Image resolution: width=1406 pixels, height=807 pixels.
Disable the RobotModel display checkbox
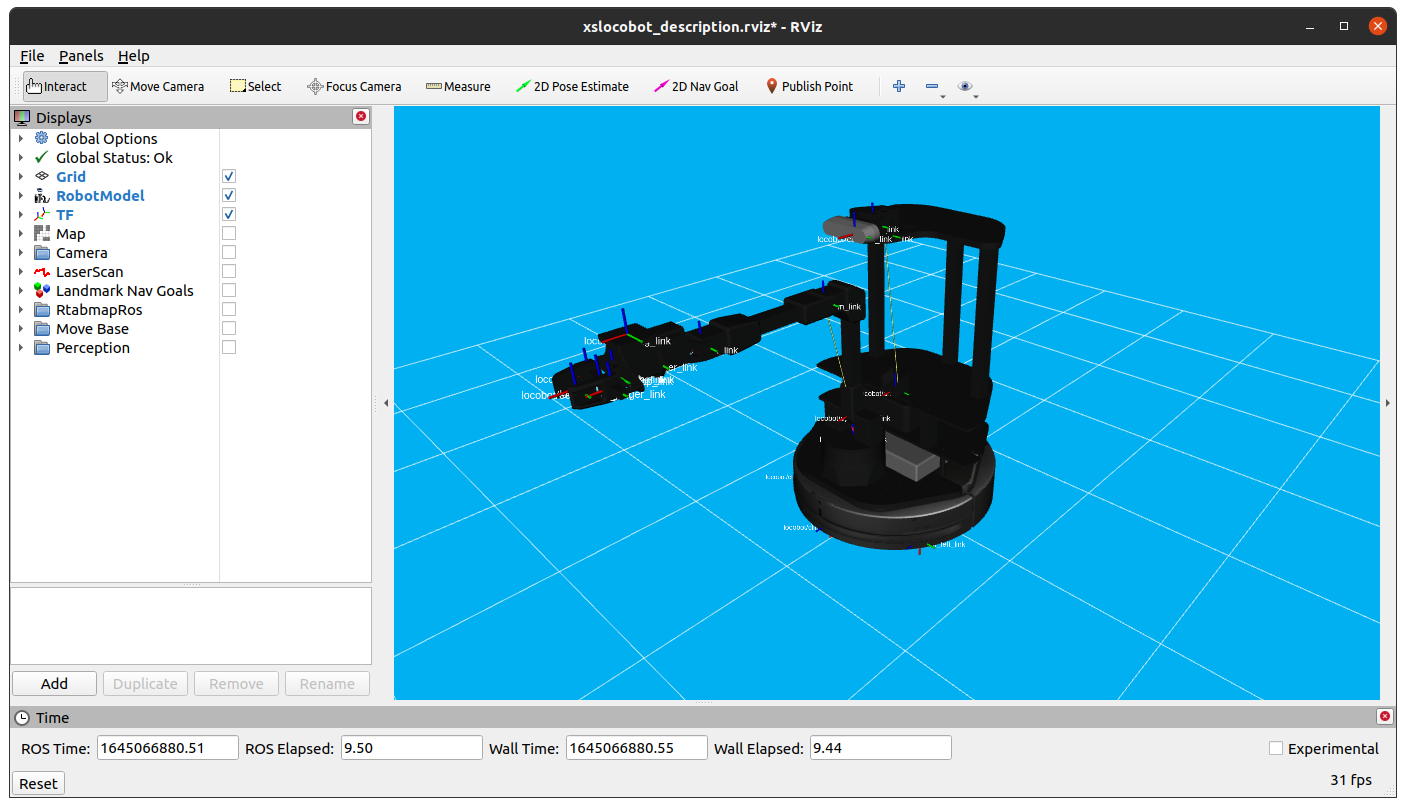tap(229, 196)
